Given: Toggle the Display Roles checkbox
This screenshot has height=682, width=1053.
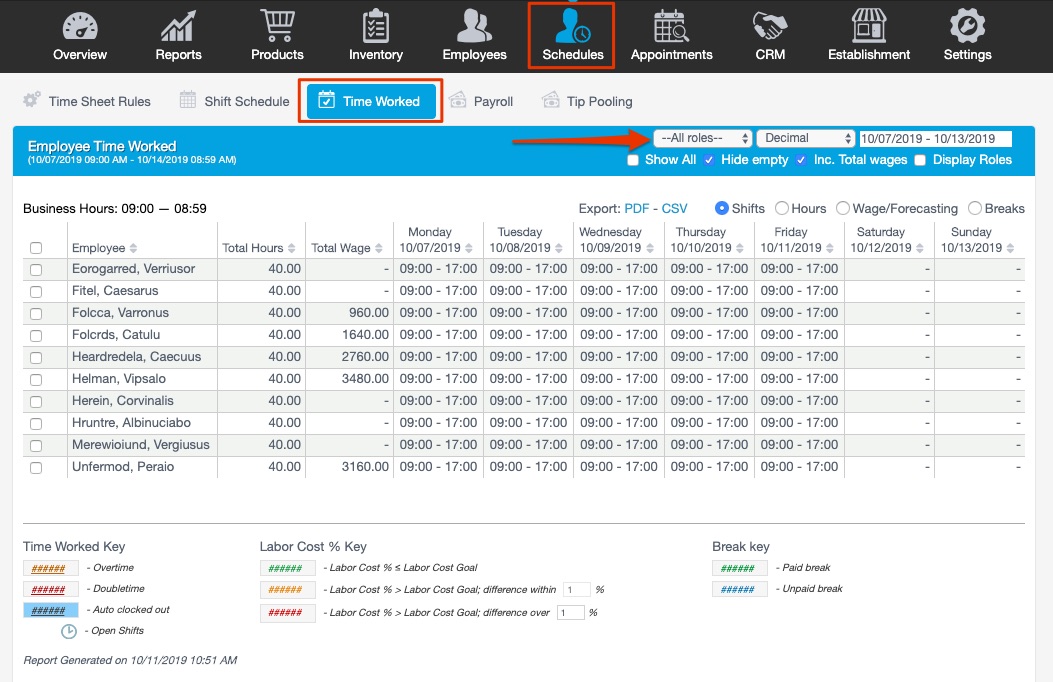Looking at the screenshot, I should tap(920, 160).
